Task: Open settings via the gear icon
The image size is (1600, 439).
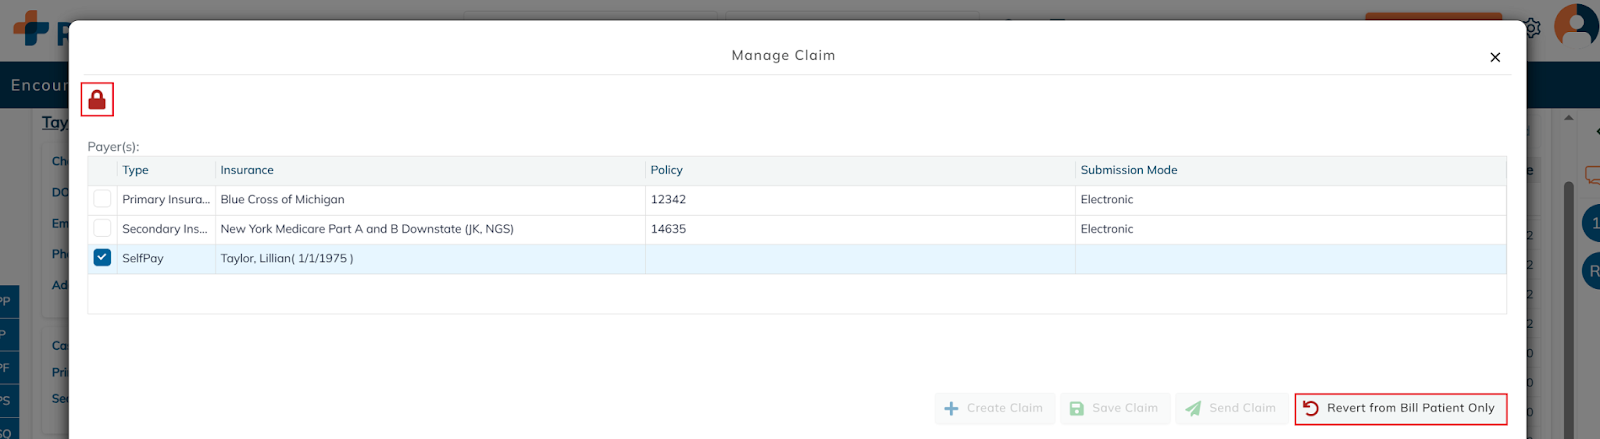Action: tap(1532, 28)
